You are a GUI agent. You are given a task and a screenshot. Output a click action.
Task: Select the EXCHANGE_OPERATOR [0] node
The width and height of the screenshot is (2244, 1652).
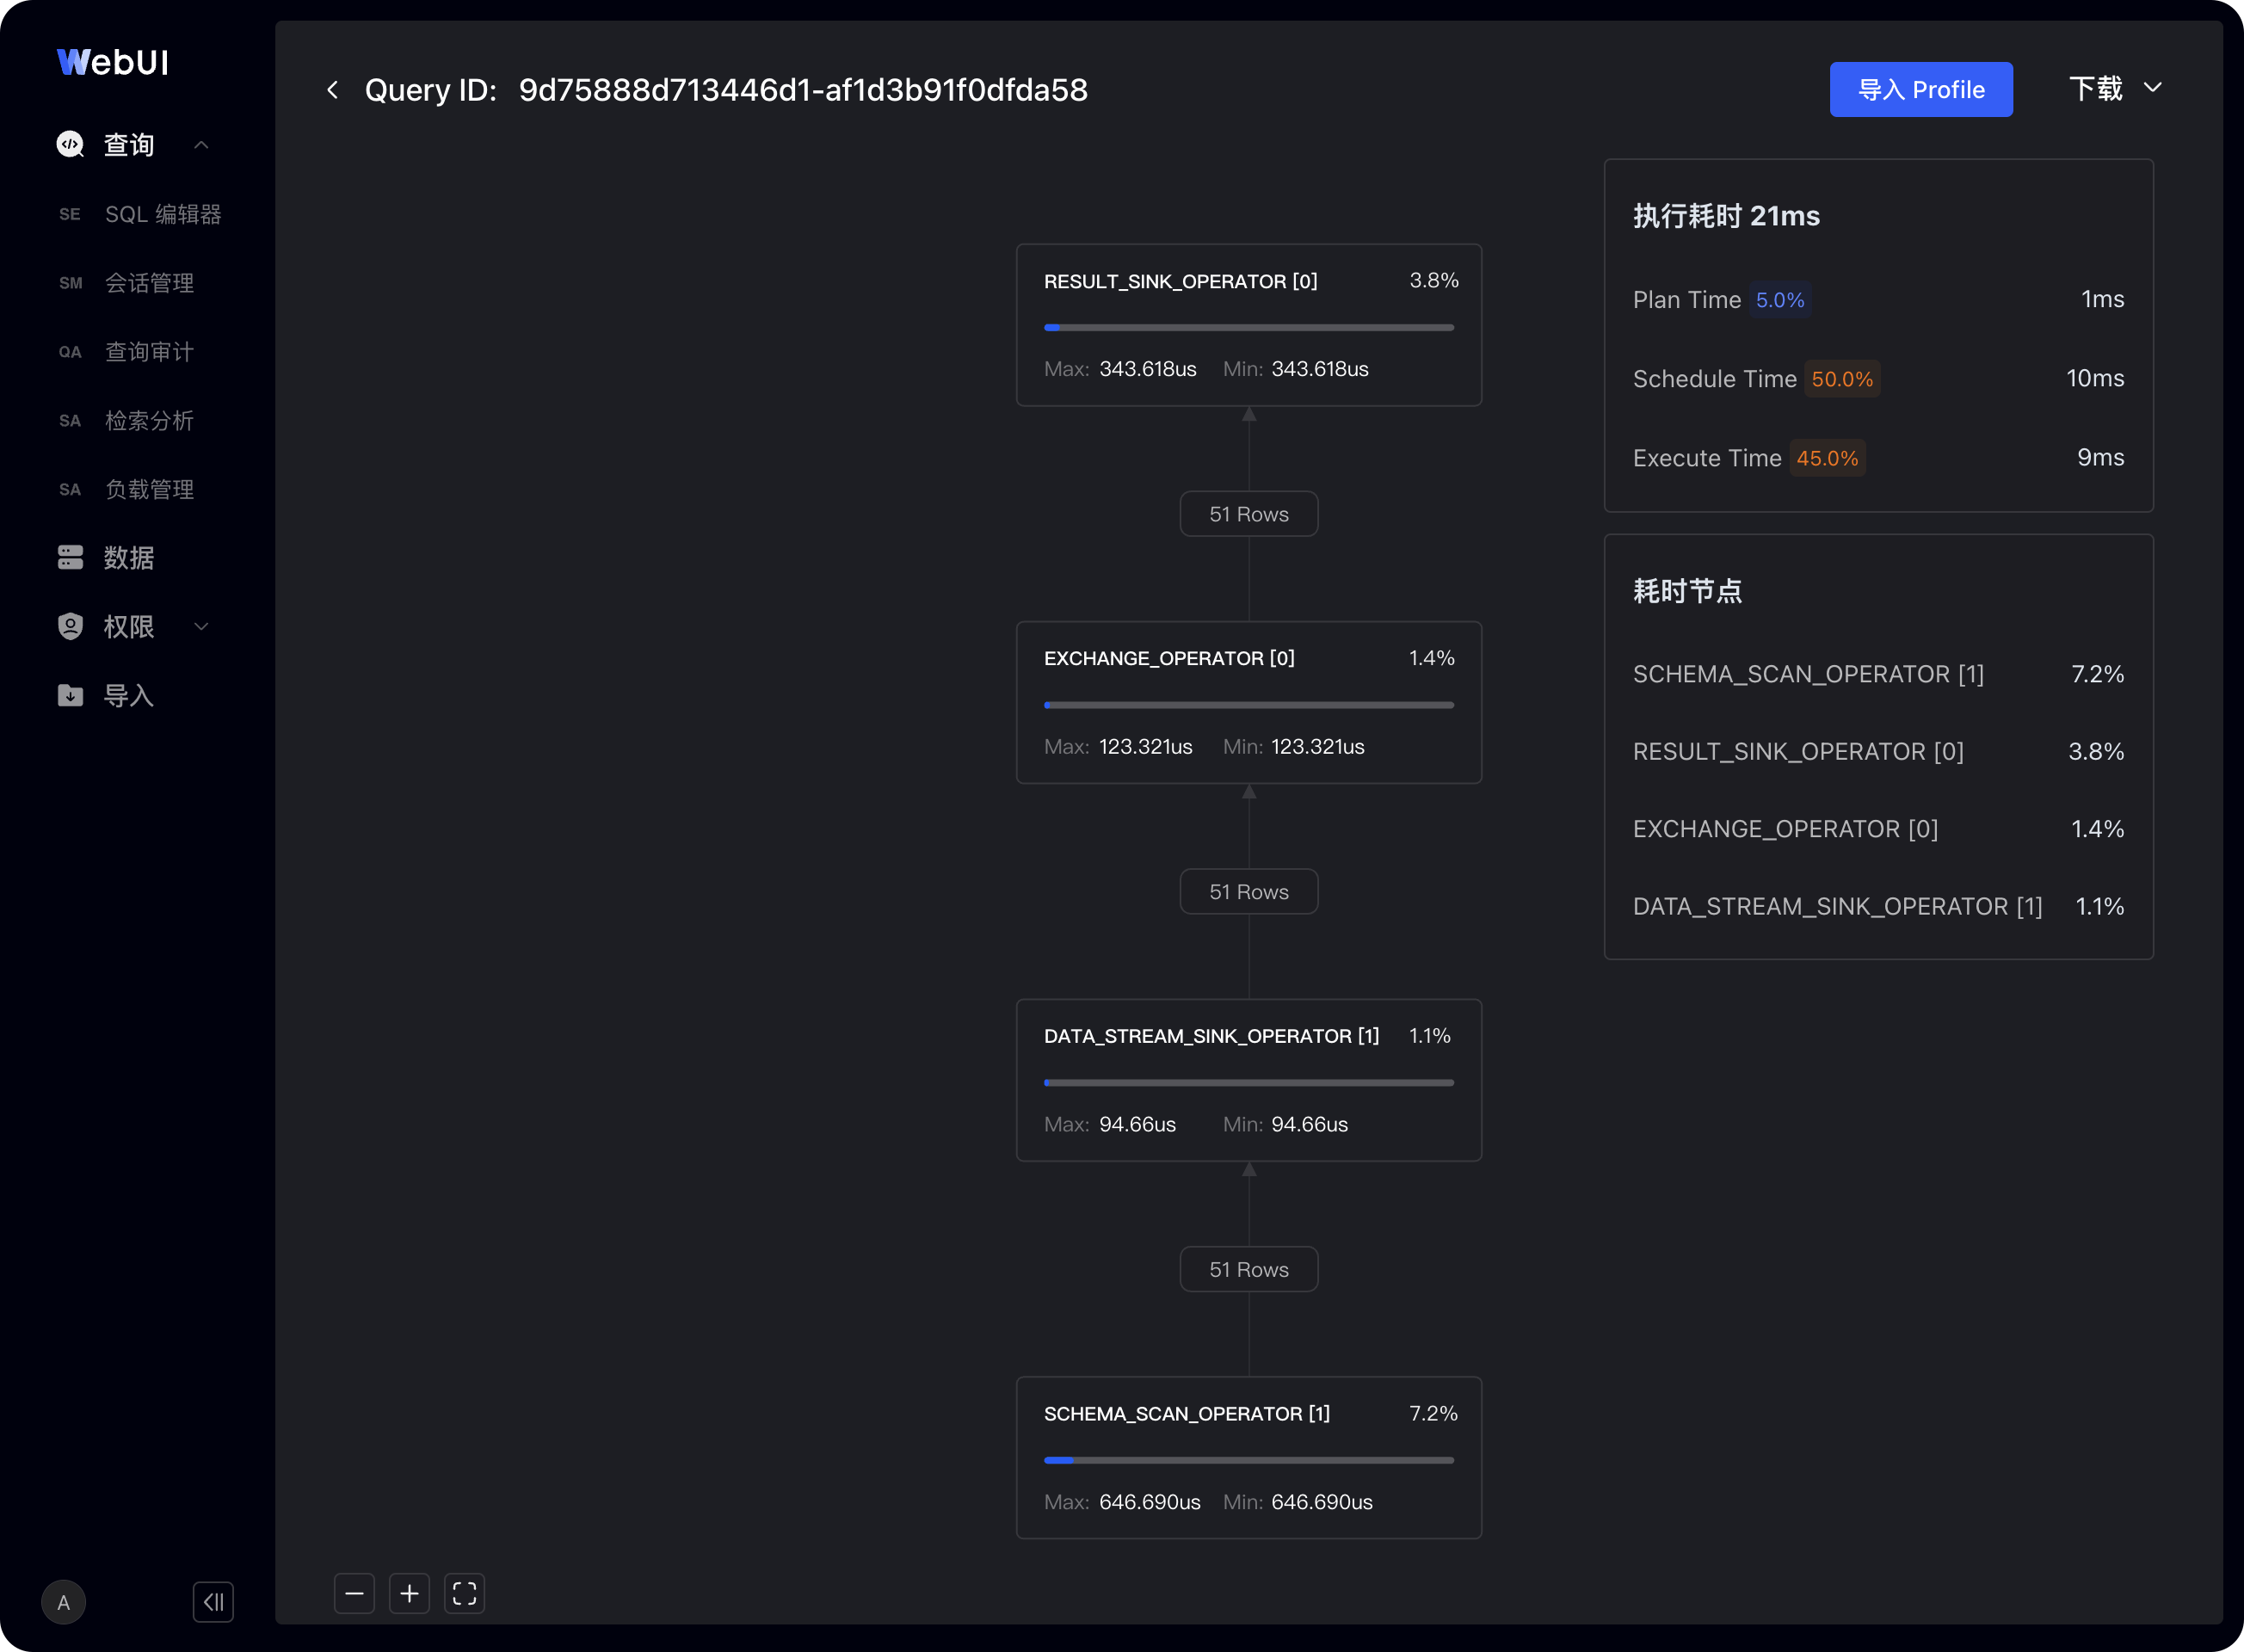[x=1249, y=702]
